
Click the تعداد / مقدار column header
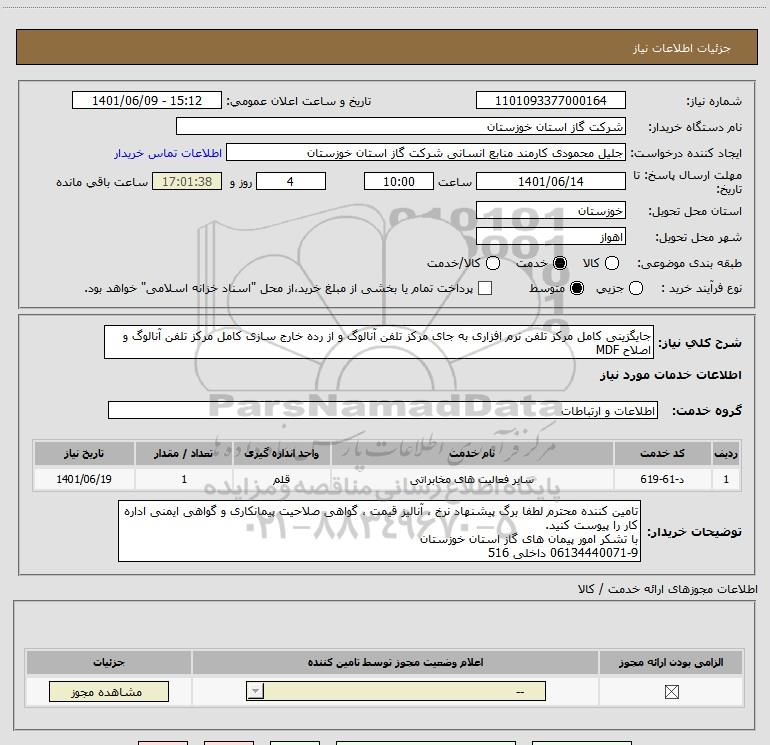point(183,453)
